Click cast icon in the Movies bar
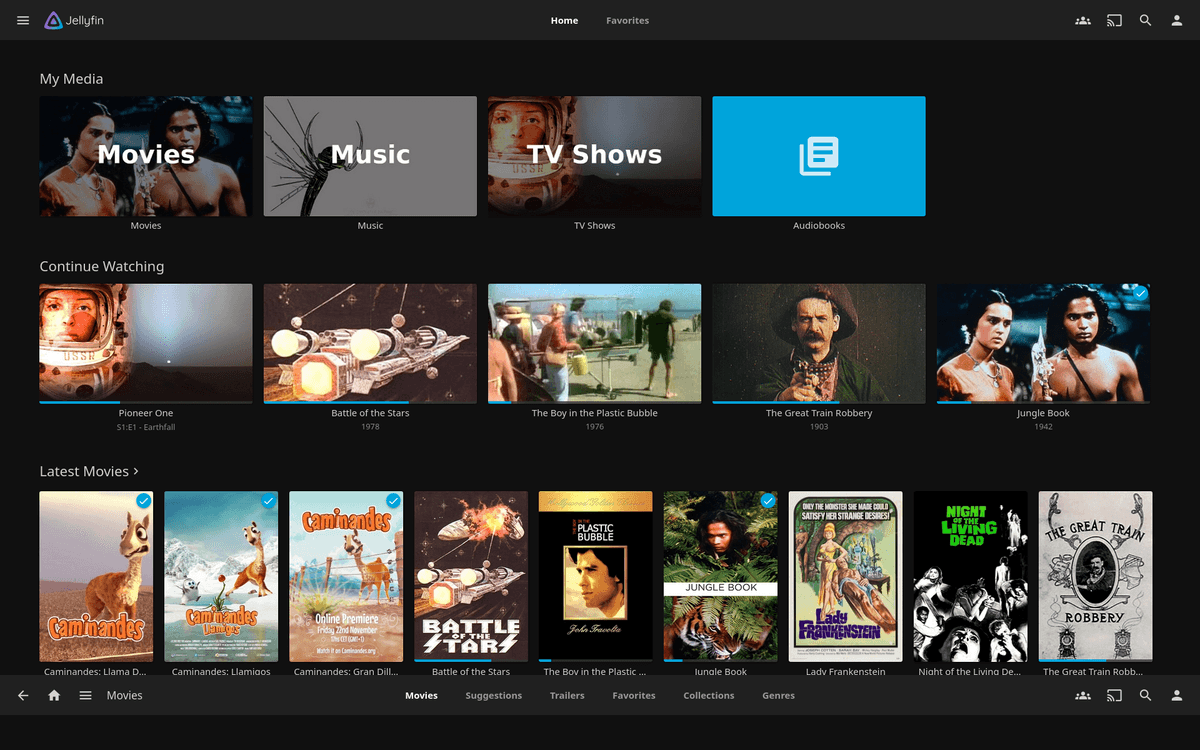The image size is (1200, 750). [x=1114, y=695]
